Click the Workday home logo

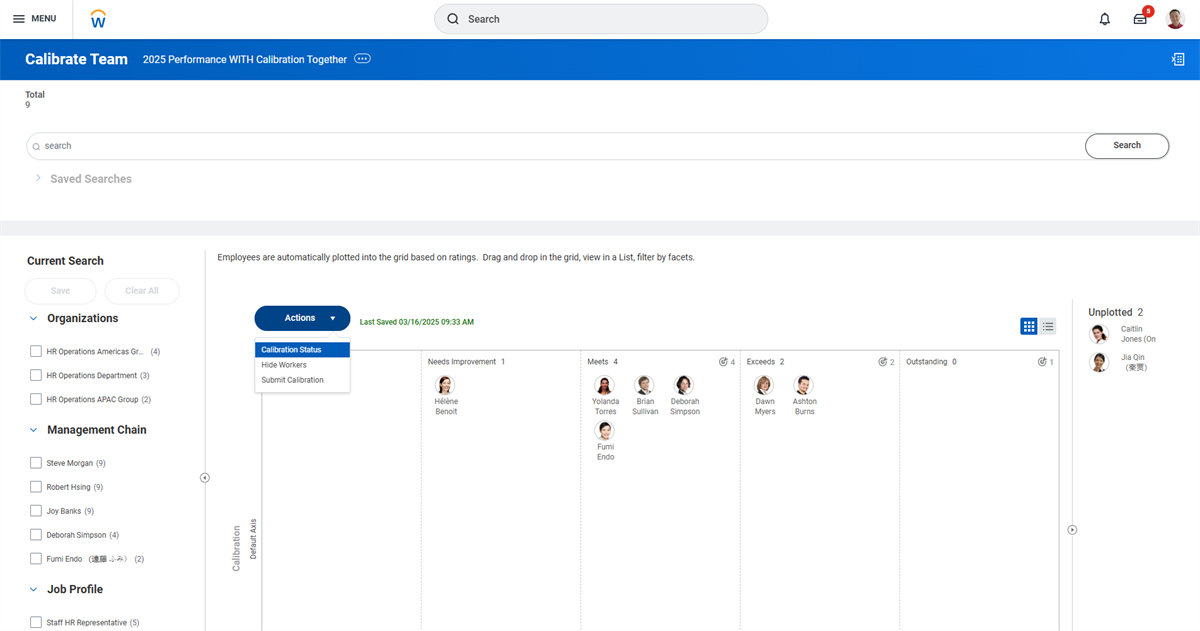pyautogui.click(x=98, y=19)
